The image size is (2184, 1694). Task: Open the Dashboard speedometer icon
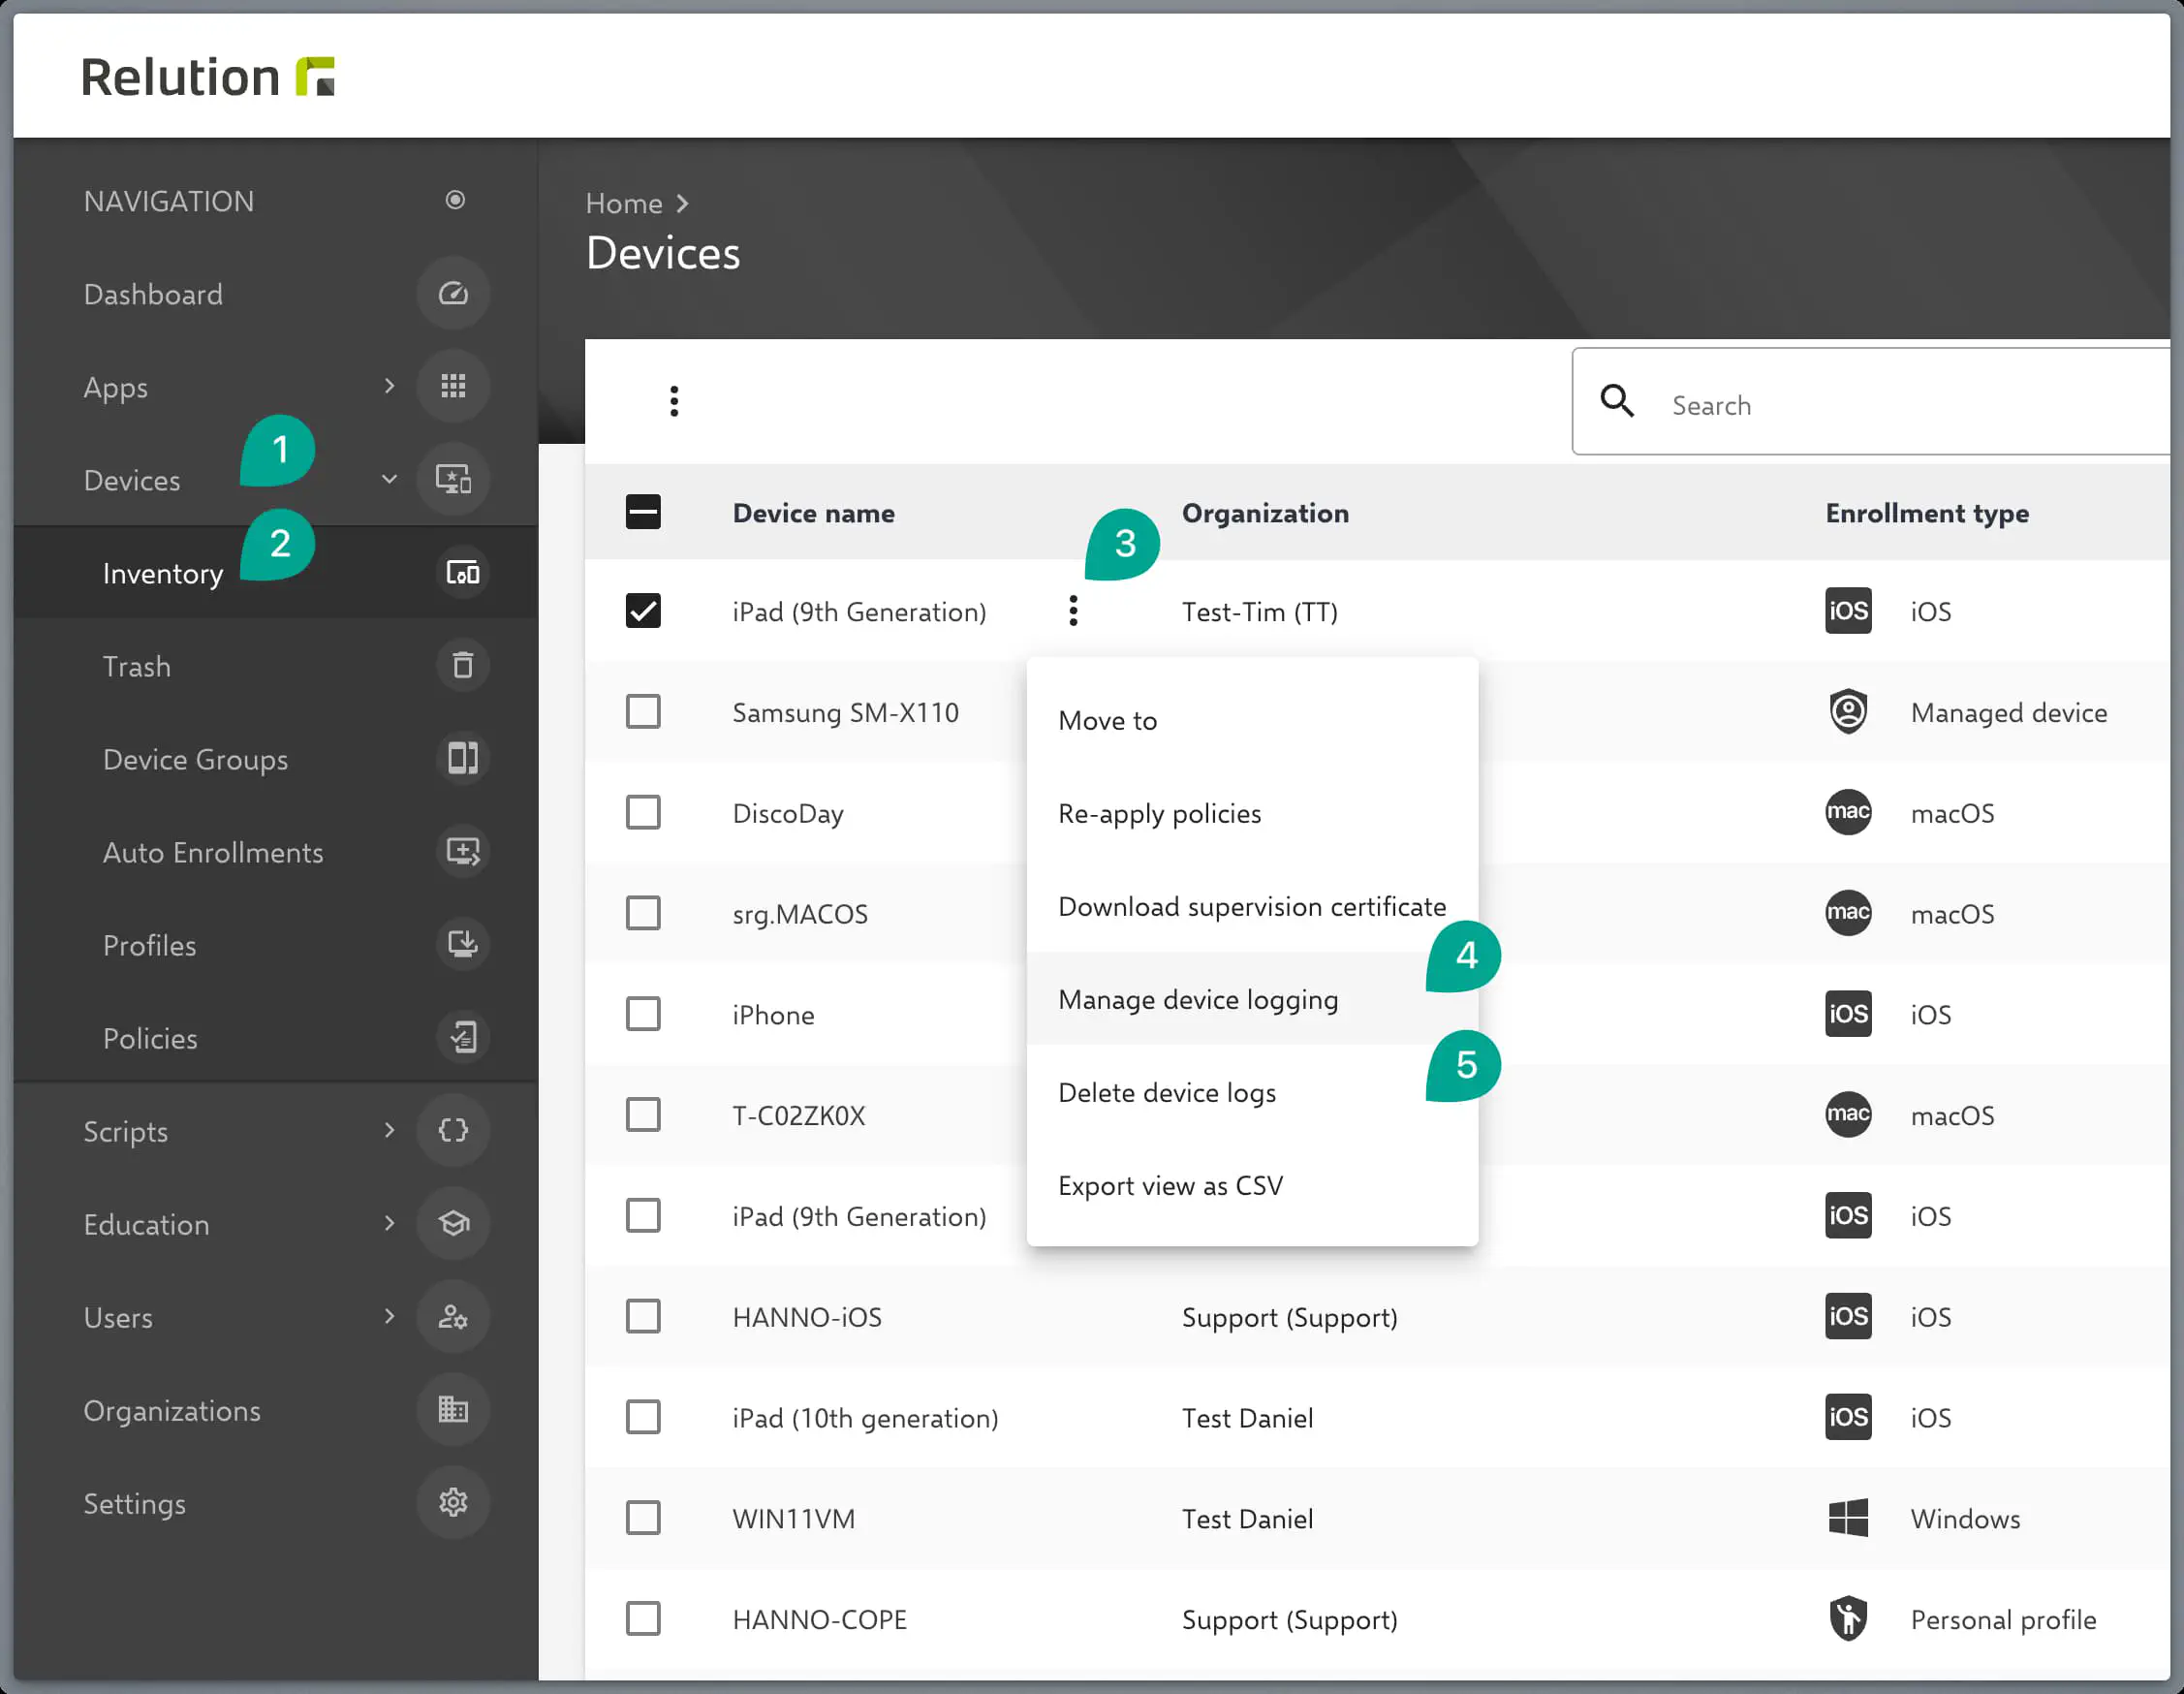[x=453, y=293]
